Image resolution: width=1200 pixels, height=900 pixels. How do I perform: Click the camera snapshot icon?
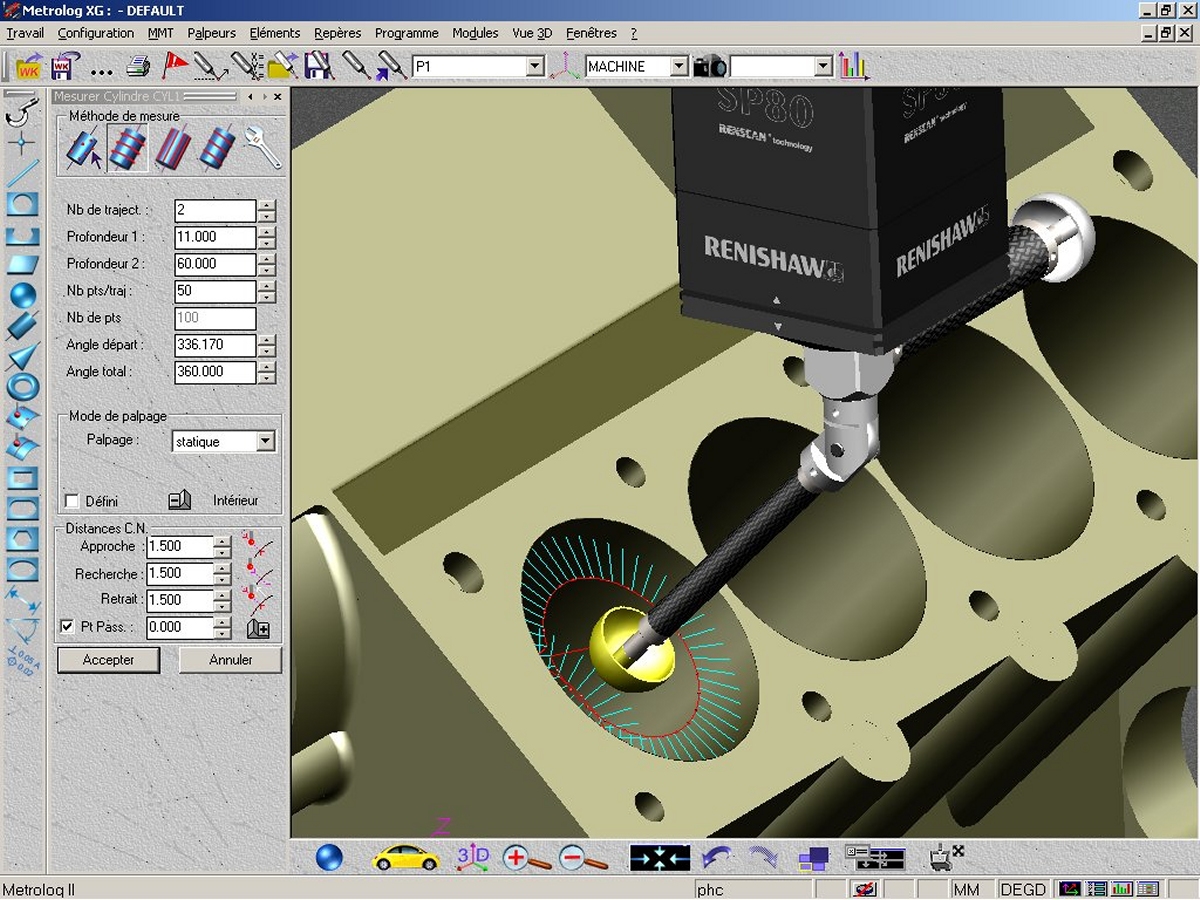(x=710, y=67)
